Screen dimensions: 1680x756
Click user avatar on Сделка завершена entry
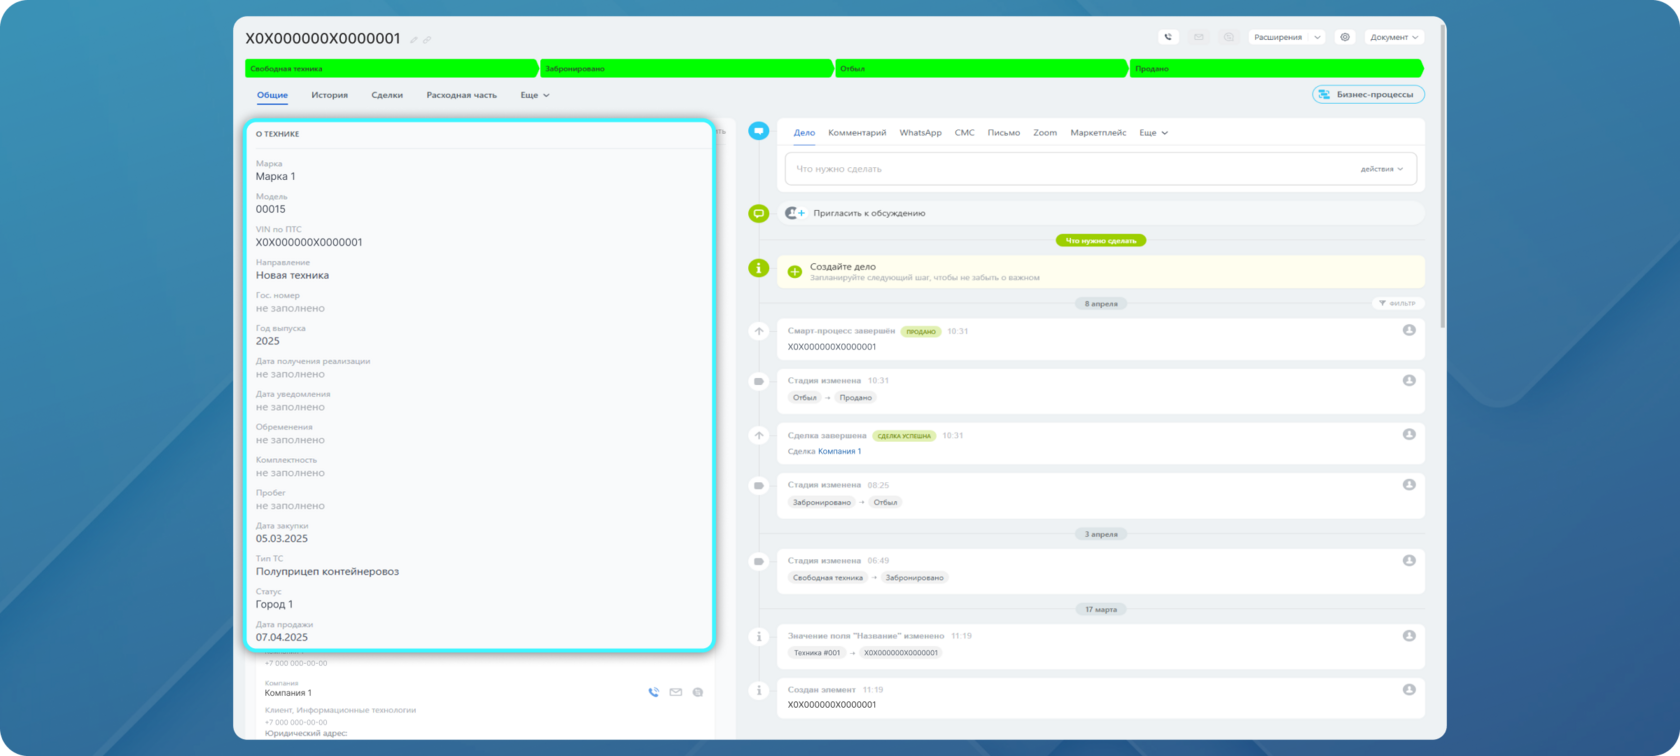click(x=1409, y=434)
